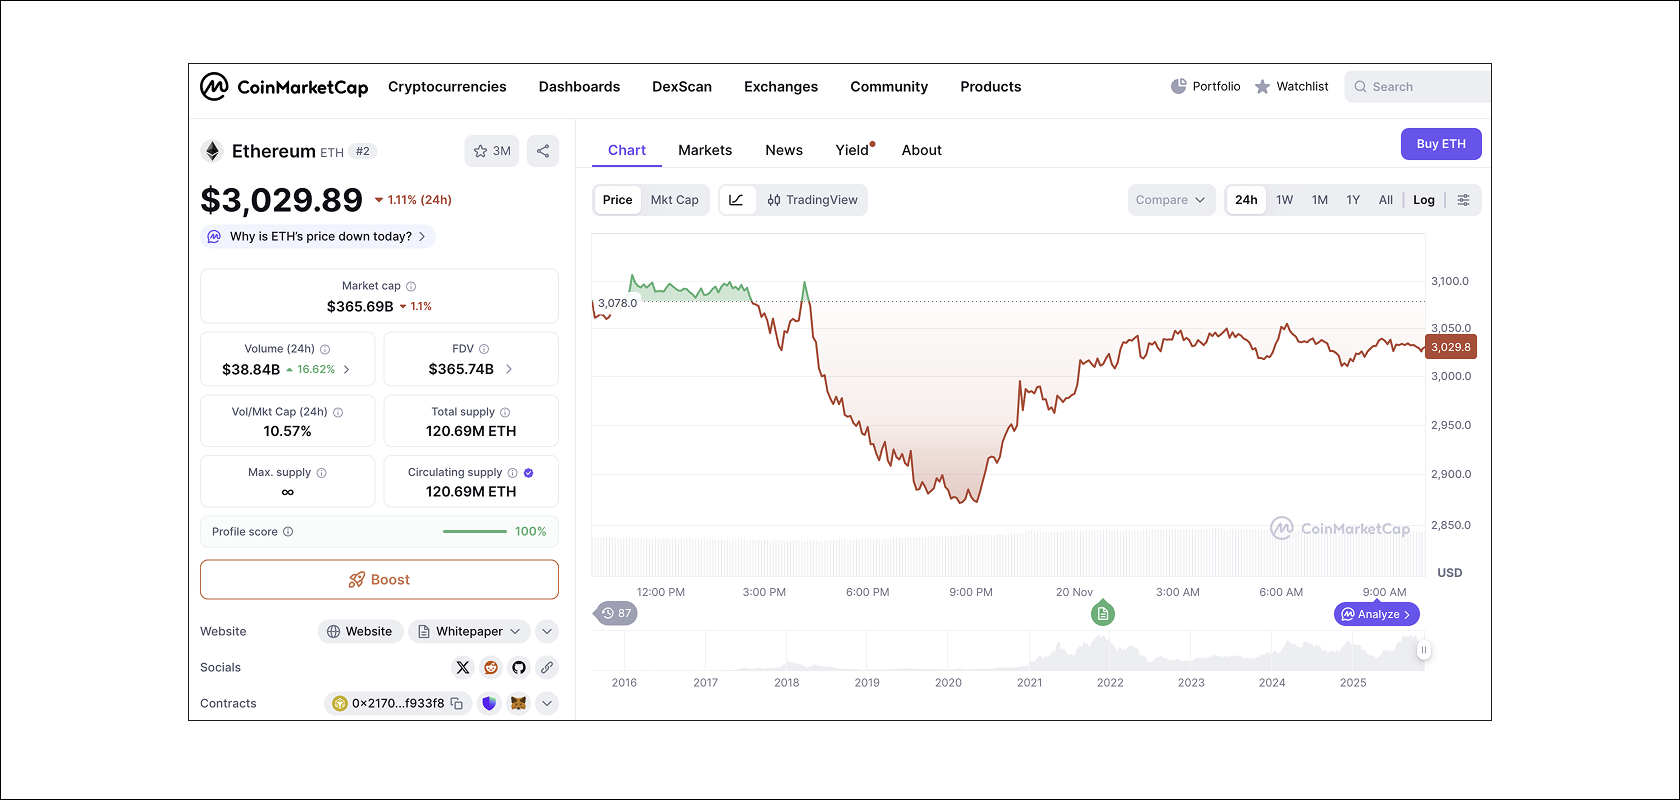
Task: Open Ethereum's Reddit social link
Action: tap(491, 667)
